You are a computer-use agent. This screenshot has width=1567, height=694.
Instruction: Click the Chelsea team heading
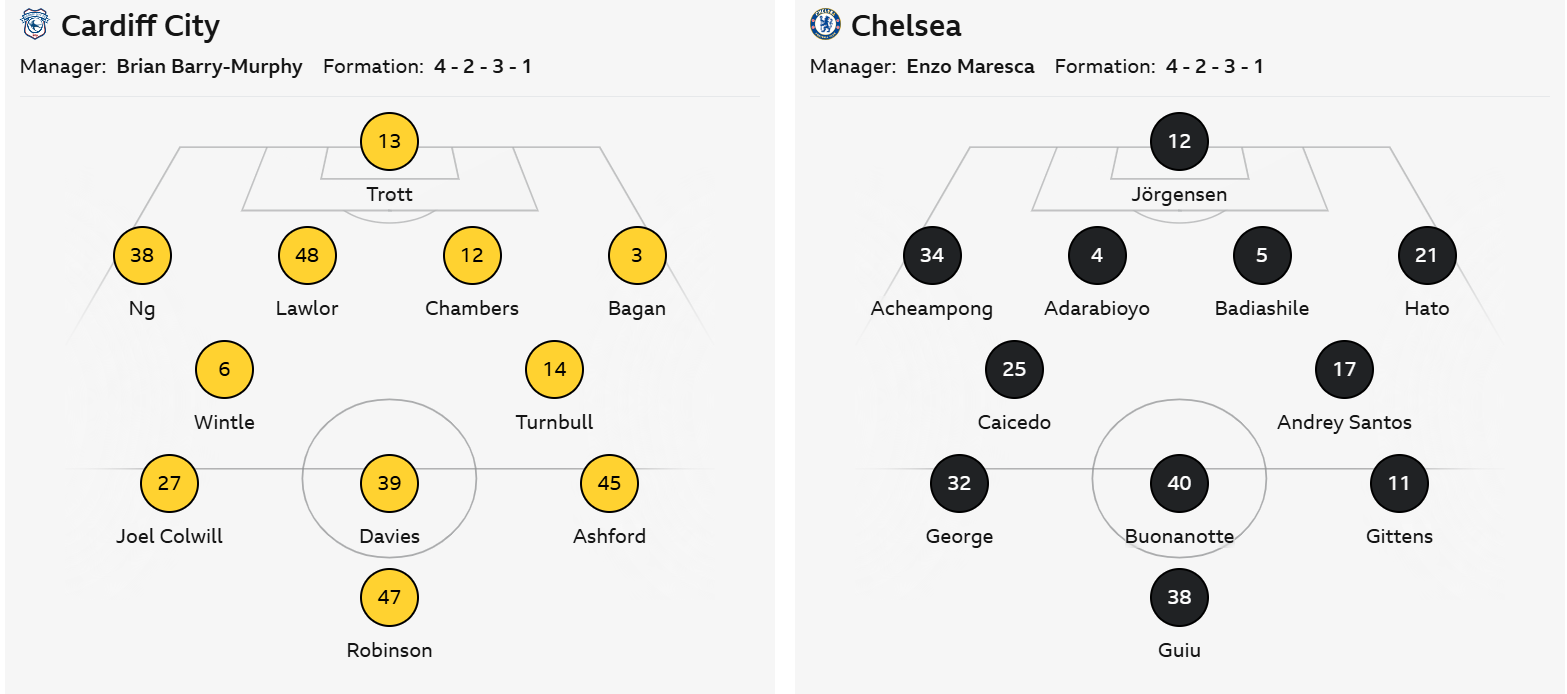pos(905,26)
